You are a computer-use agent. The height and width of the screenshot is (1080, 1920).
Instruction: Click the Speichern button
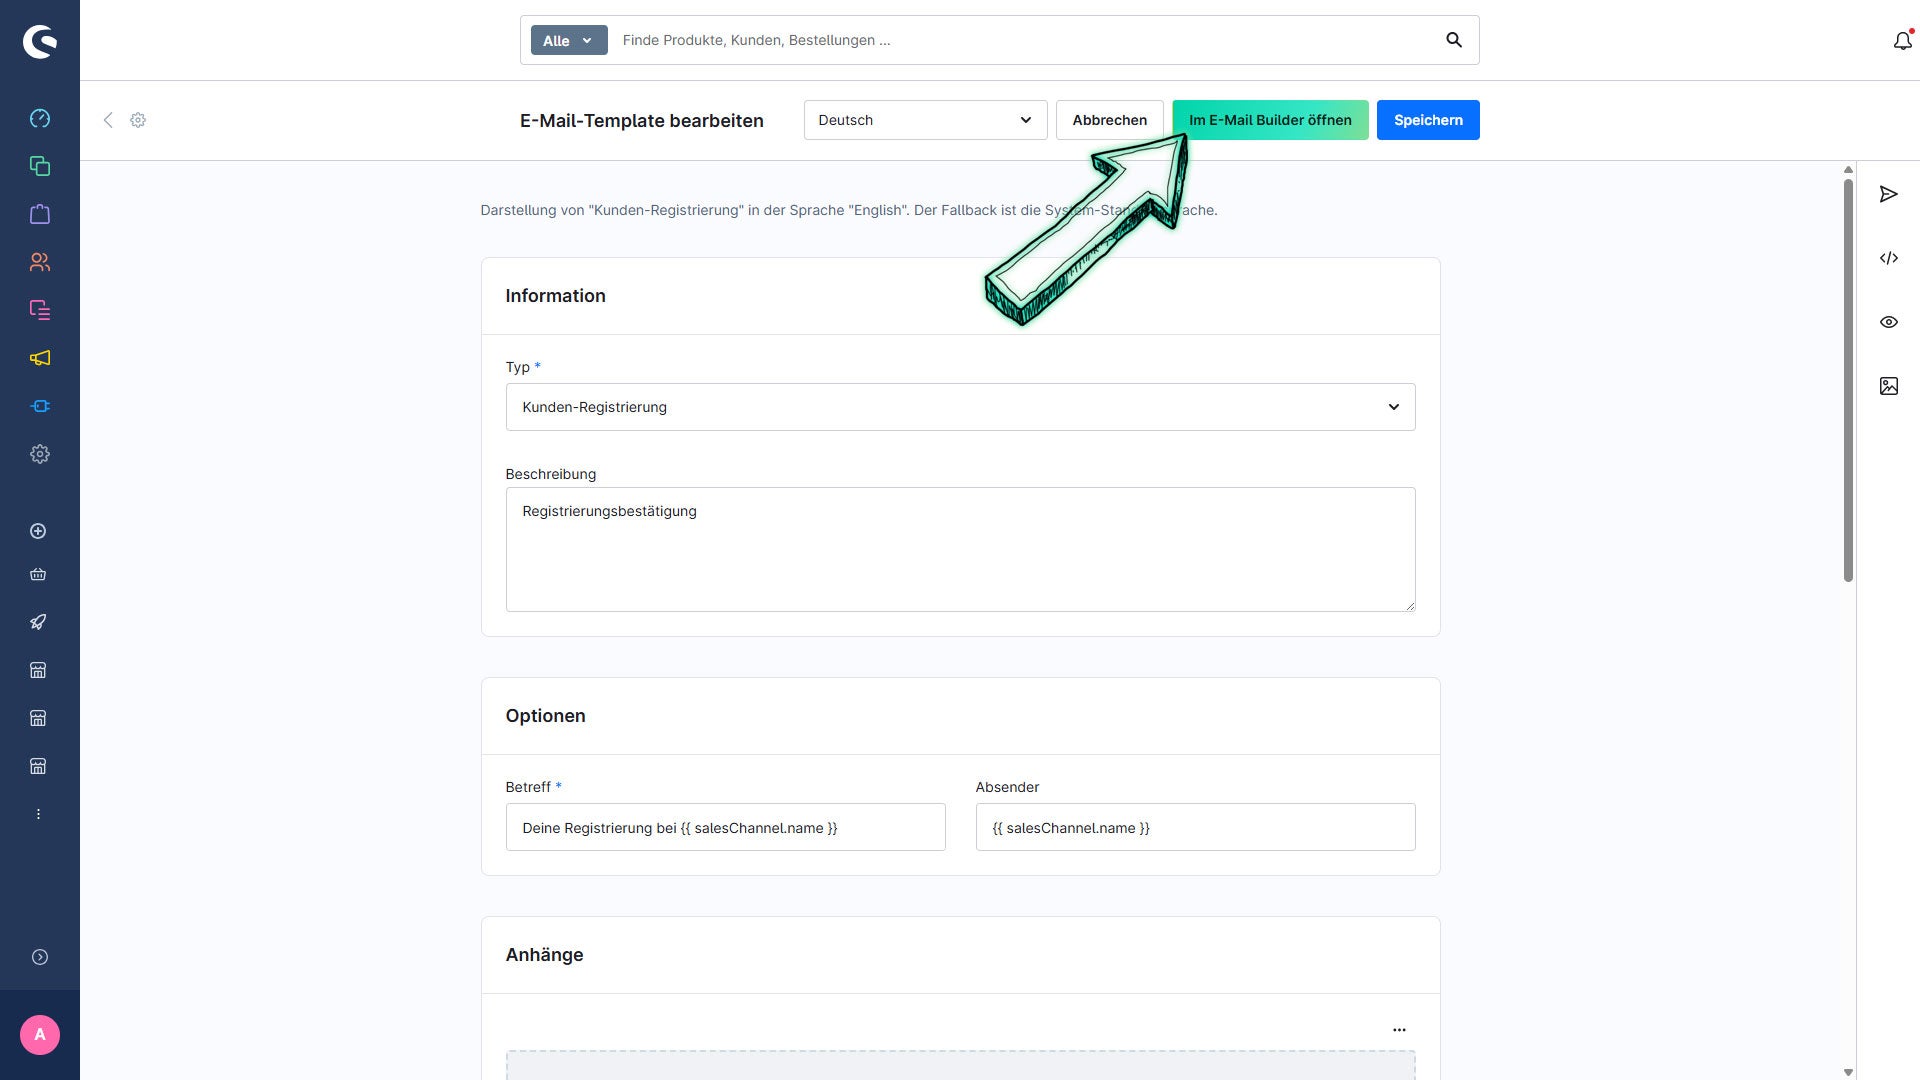point(1427,120)
